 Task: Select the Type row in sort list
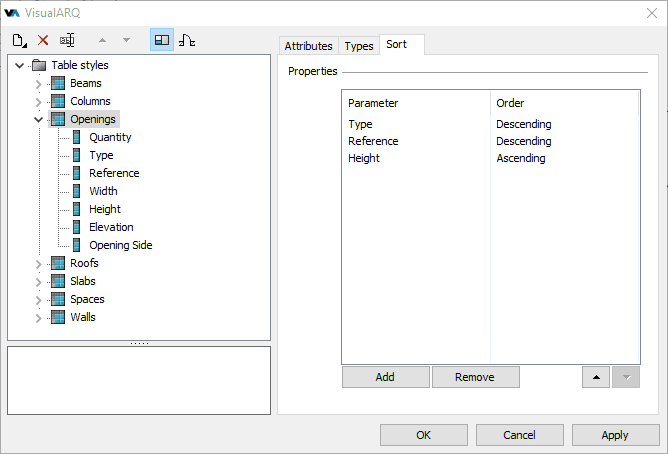coord(491,124)
